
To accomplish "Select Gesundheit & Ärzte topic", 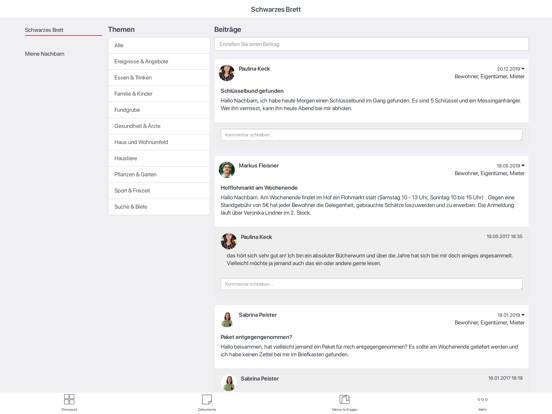I will [x=159, y=126].
